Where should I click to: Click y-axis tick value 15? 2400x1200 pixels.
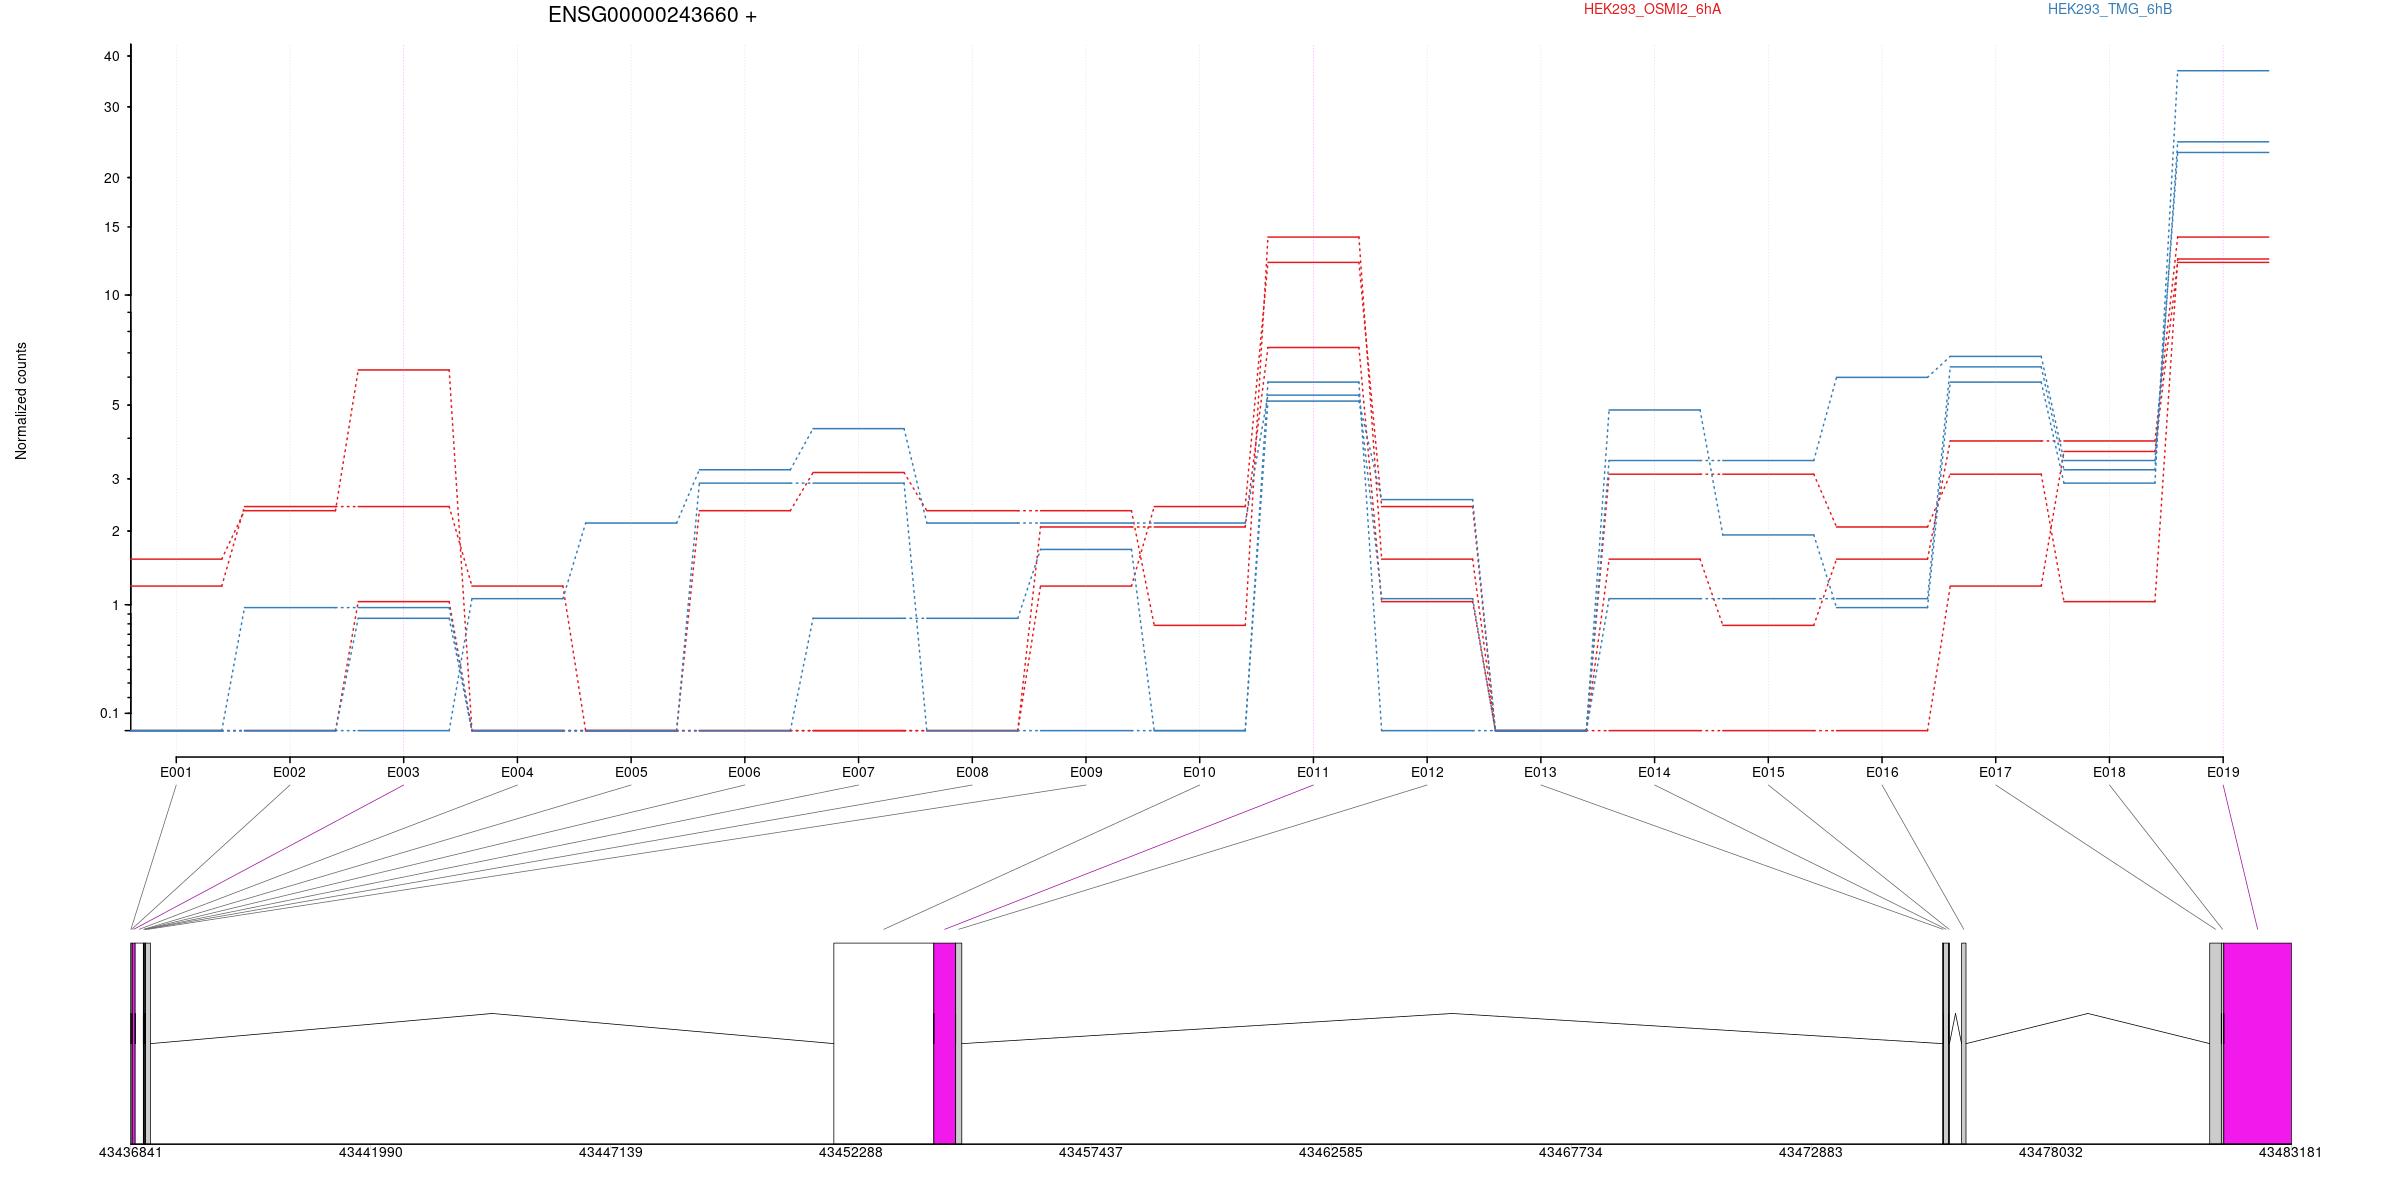click(111, 227)
